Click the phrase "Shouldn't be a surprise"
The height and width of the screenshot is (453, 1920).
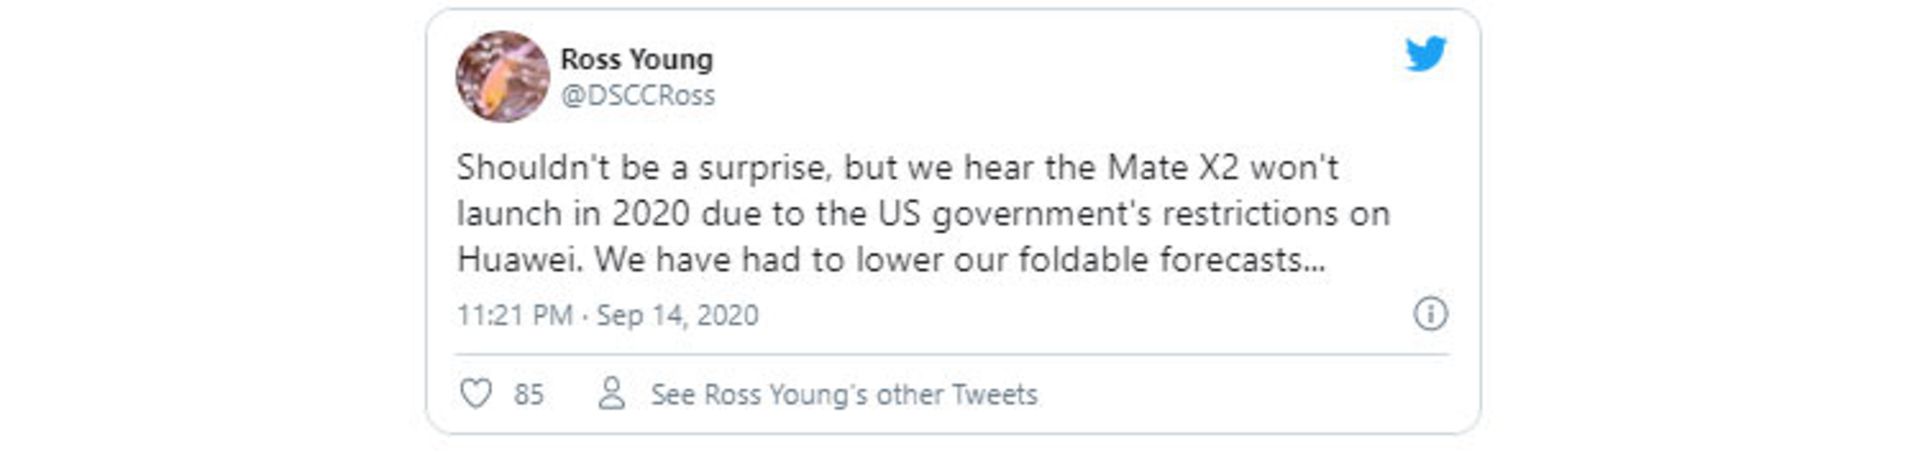click(x=642, y=167)
